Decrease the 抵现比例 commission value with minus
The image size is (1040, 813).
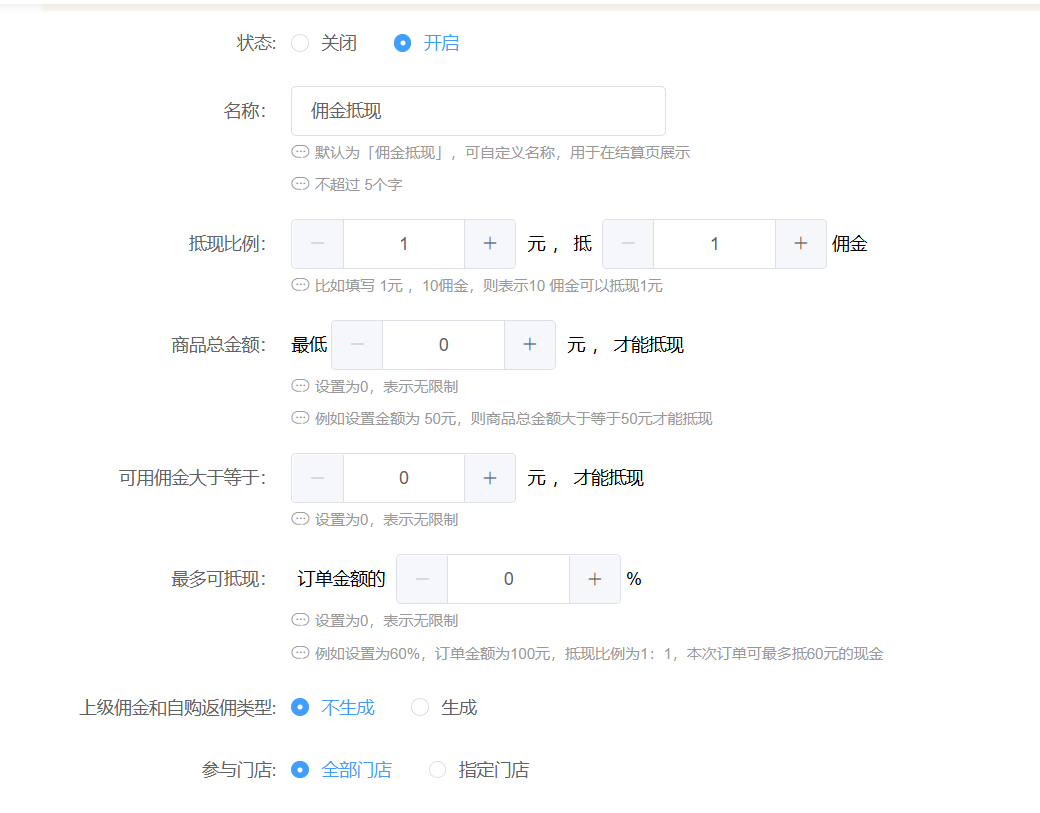coord(629,244)
